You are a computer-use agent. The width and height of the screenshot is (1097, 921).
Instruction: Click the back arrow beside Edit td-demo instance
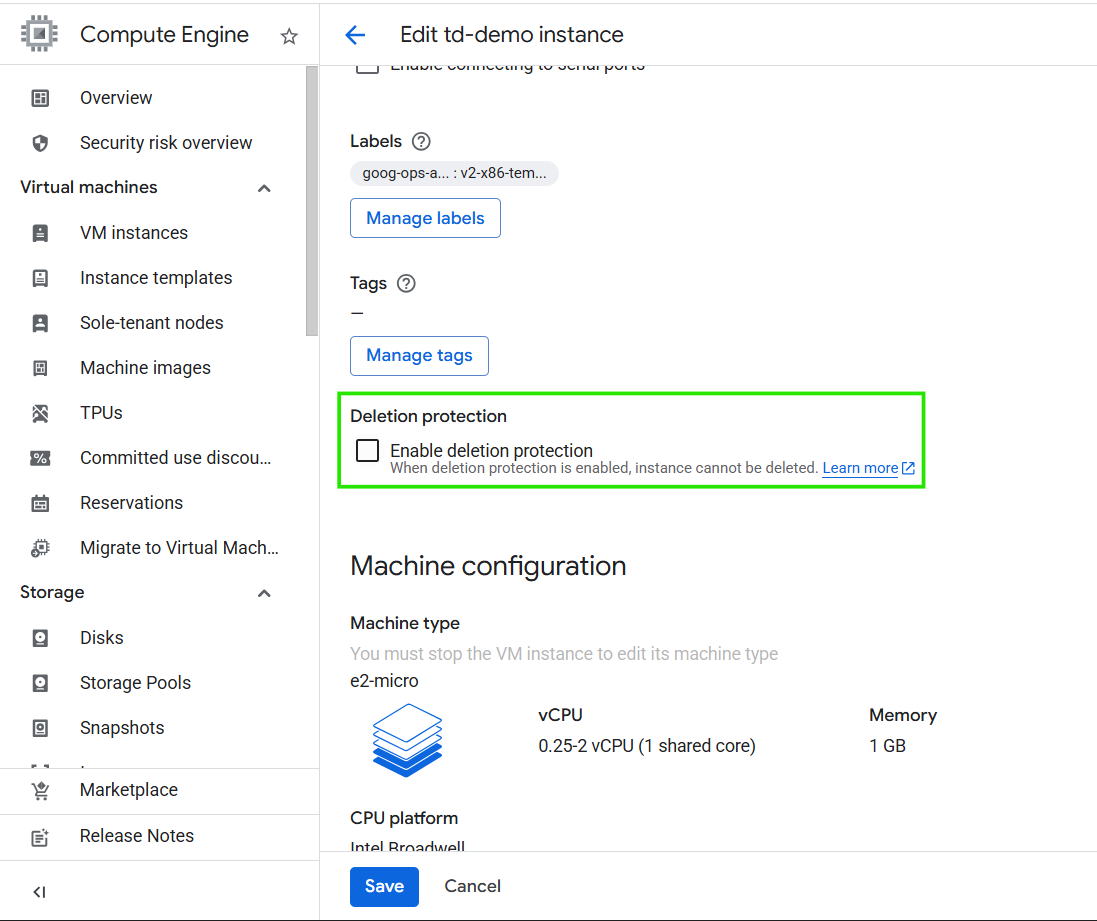355,35
